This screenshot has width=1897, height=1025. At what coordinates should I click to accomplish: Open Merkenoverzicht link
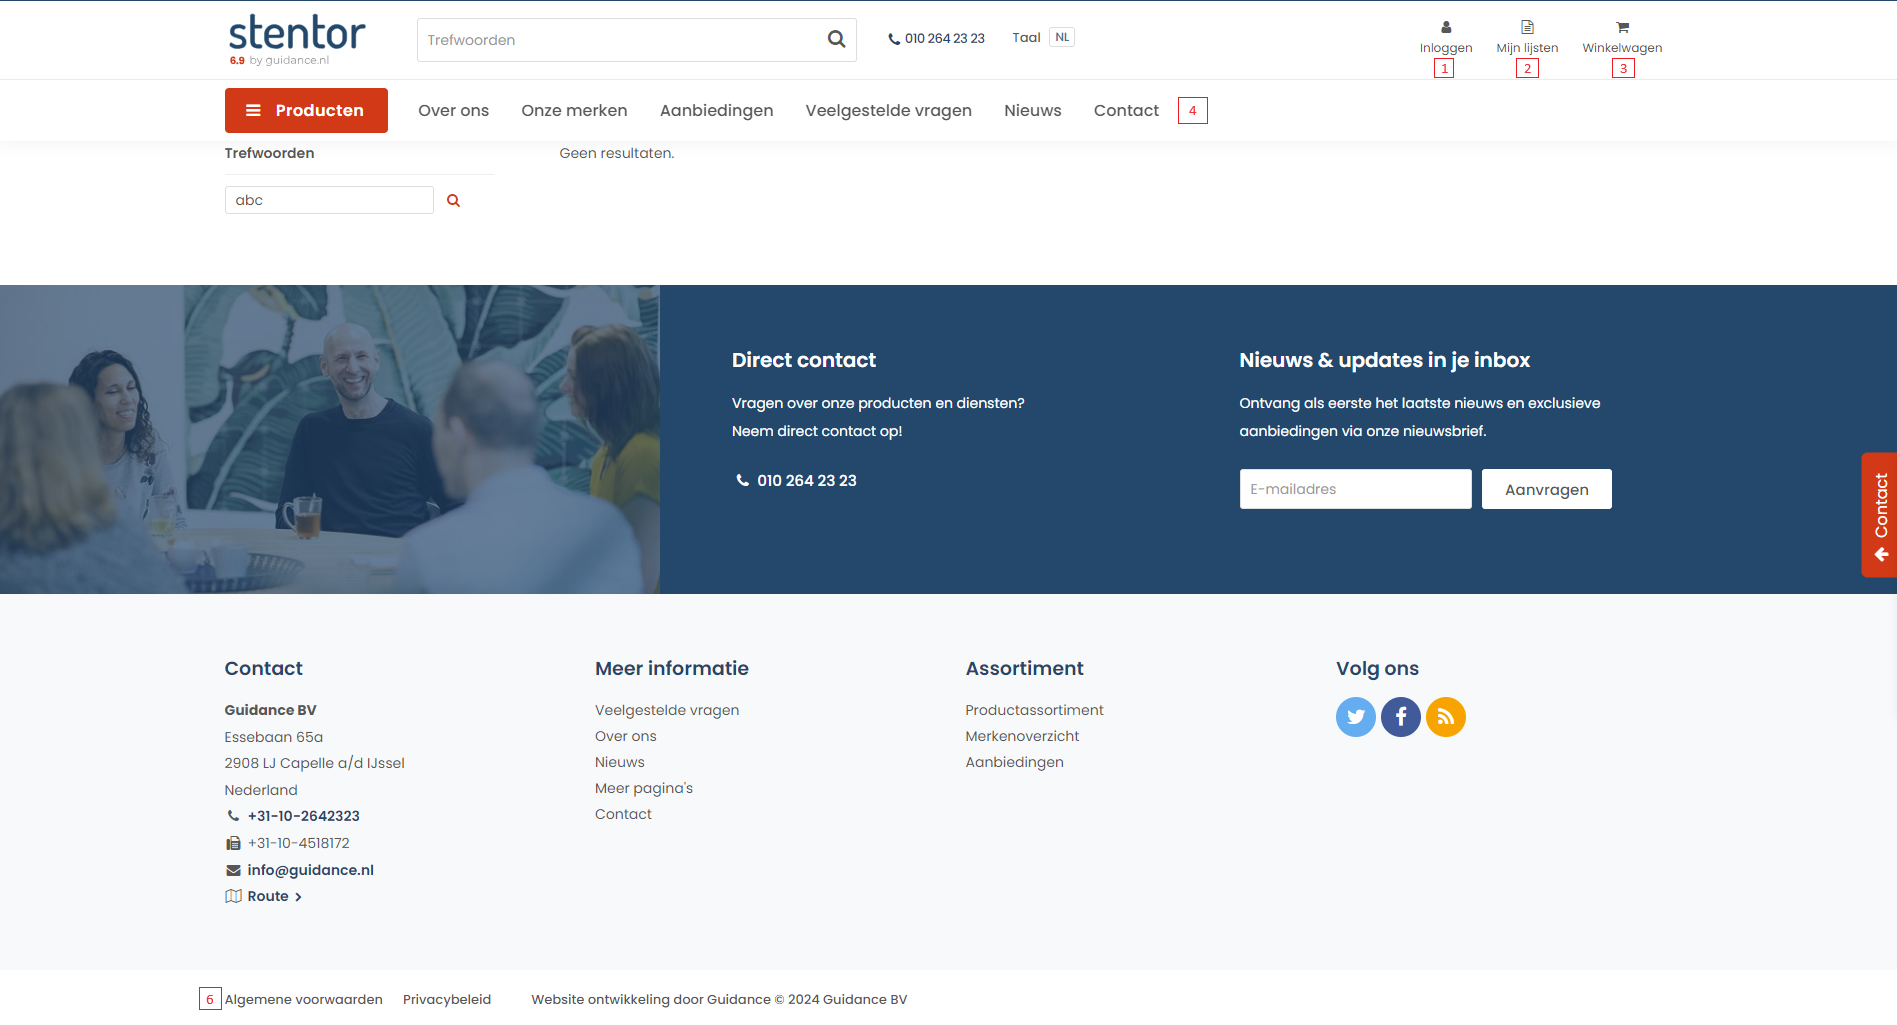point(1022,736)
